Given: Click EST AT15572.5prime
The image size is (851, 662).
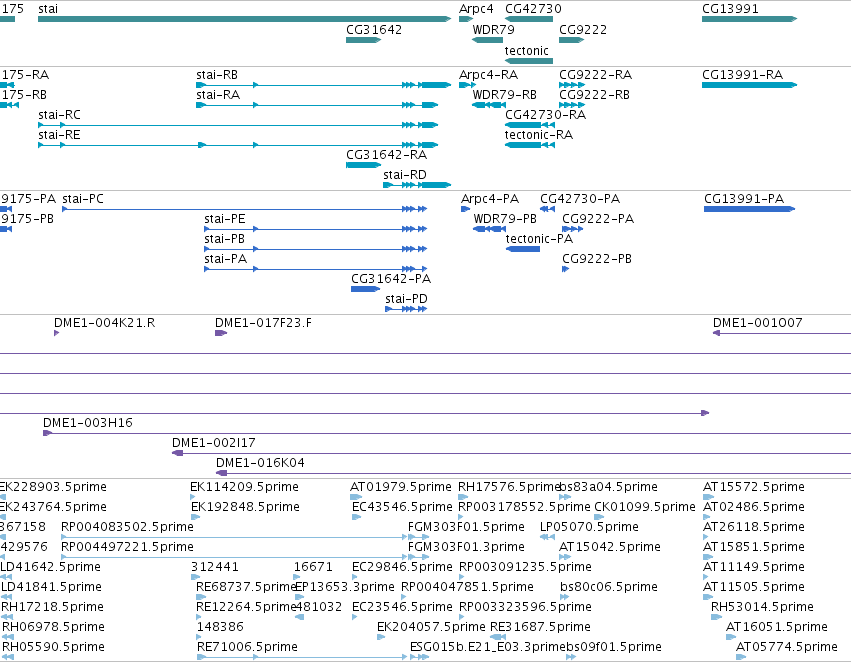Looking at the screenshot, I should click(x=708, y=497).
